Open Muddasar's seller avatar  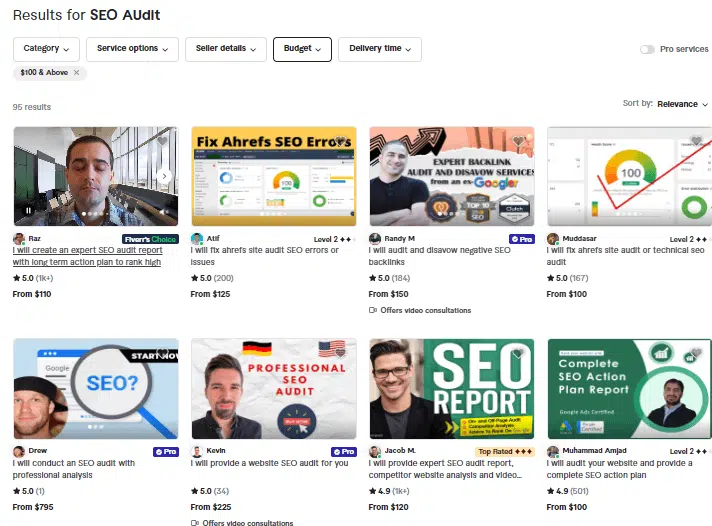pyautogui.click(x=553, y=238)
